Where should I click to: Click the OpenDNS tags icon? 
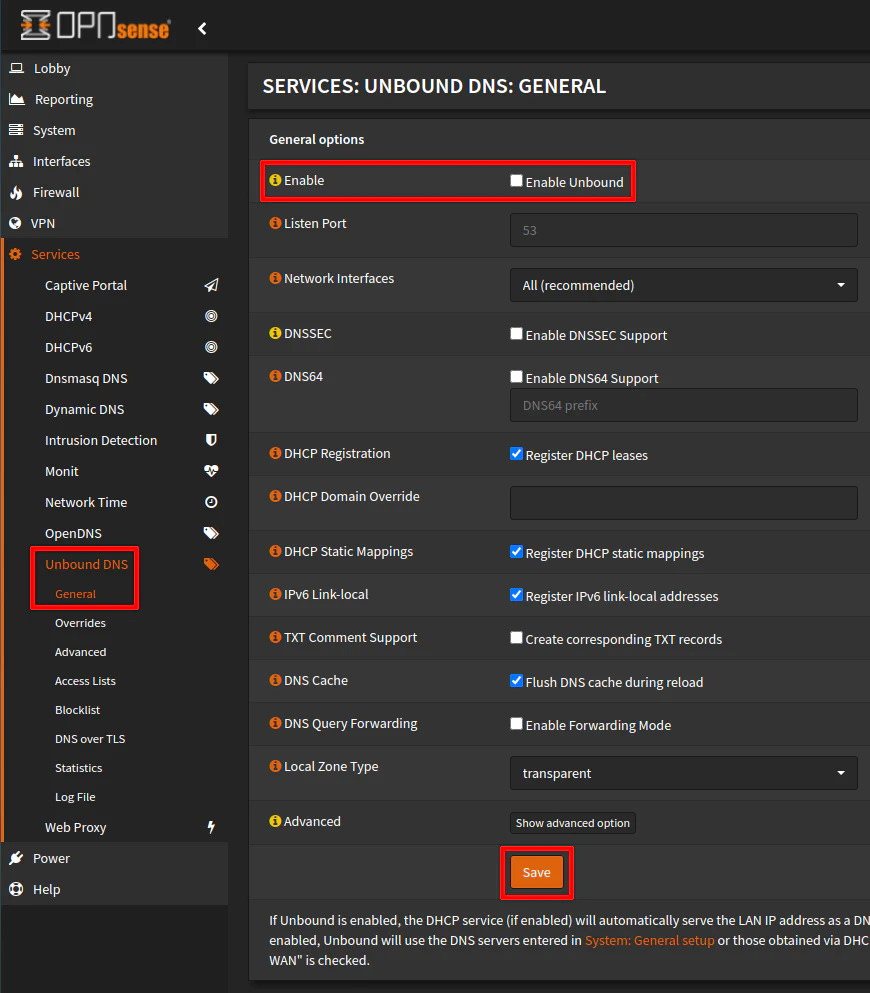(211, 533)
